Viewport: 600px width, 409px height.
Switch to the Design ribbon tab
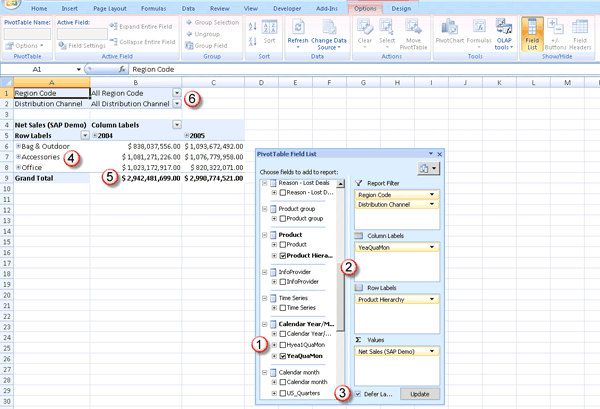[x=400, y=8]
